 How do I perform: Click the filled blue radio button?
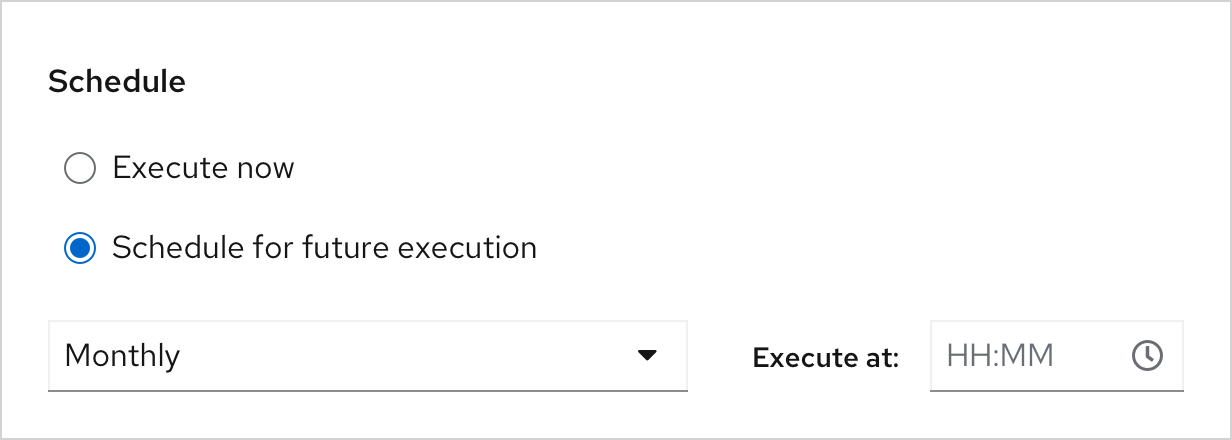pos(79,248)
